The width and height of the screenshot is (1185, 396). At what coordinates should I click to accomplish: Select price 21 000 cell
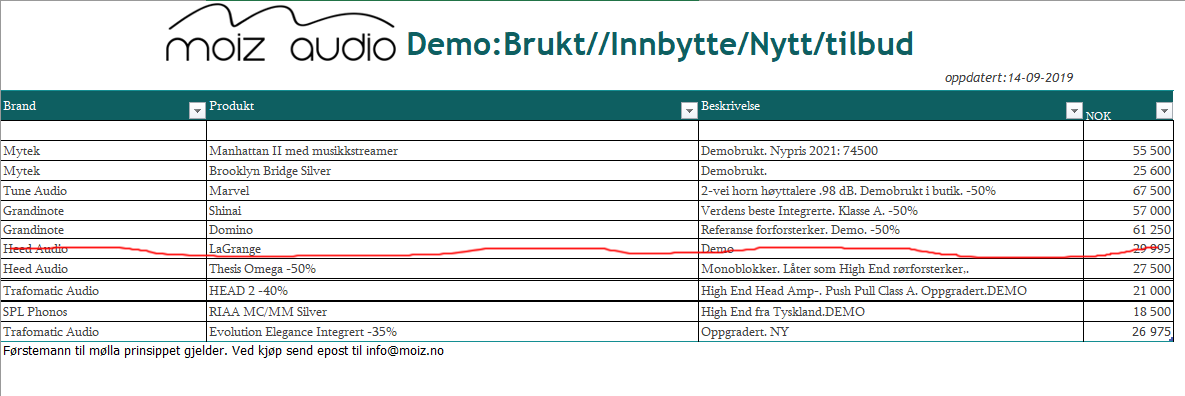click(1128, 291)
